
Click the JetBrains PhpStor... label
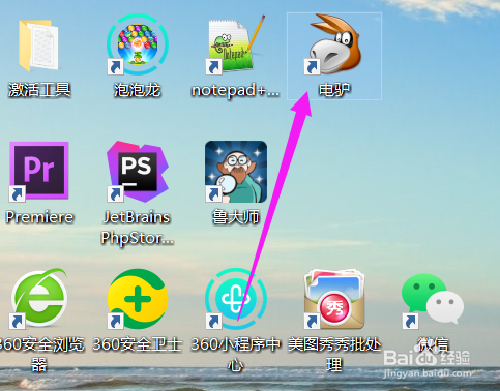137,228
